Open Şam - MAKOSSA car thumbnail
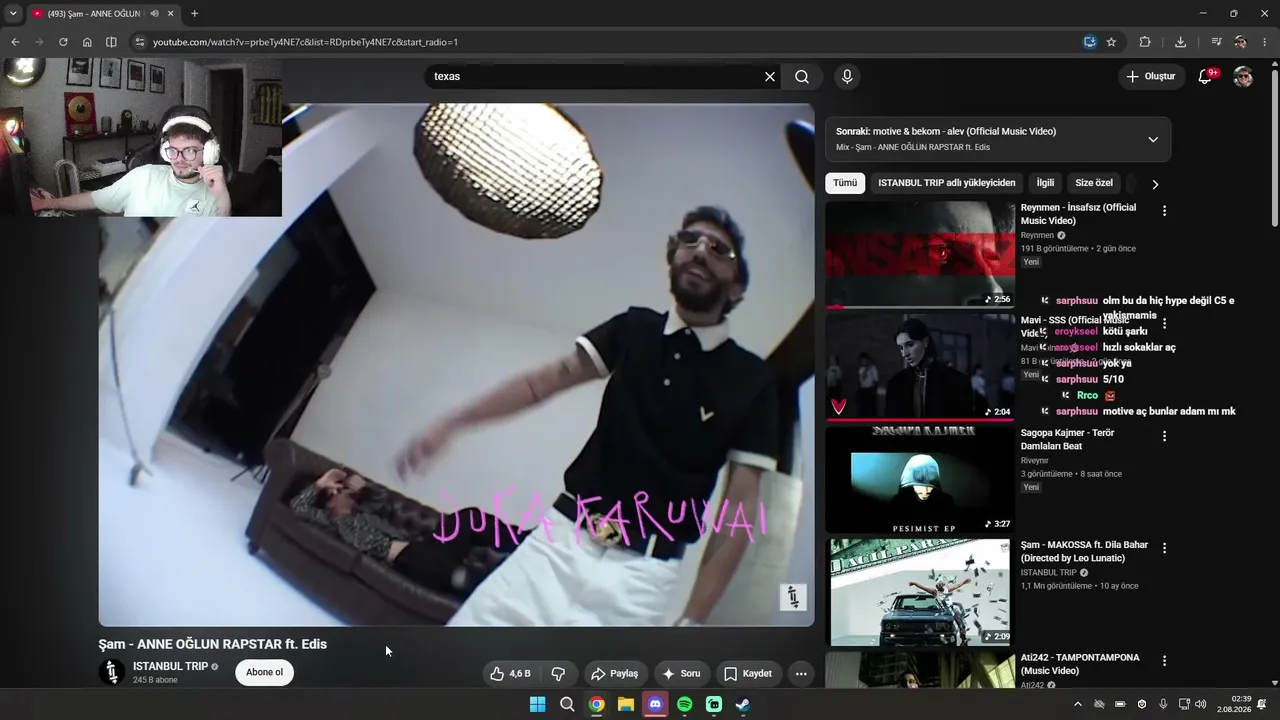 coord(920,592)
